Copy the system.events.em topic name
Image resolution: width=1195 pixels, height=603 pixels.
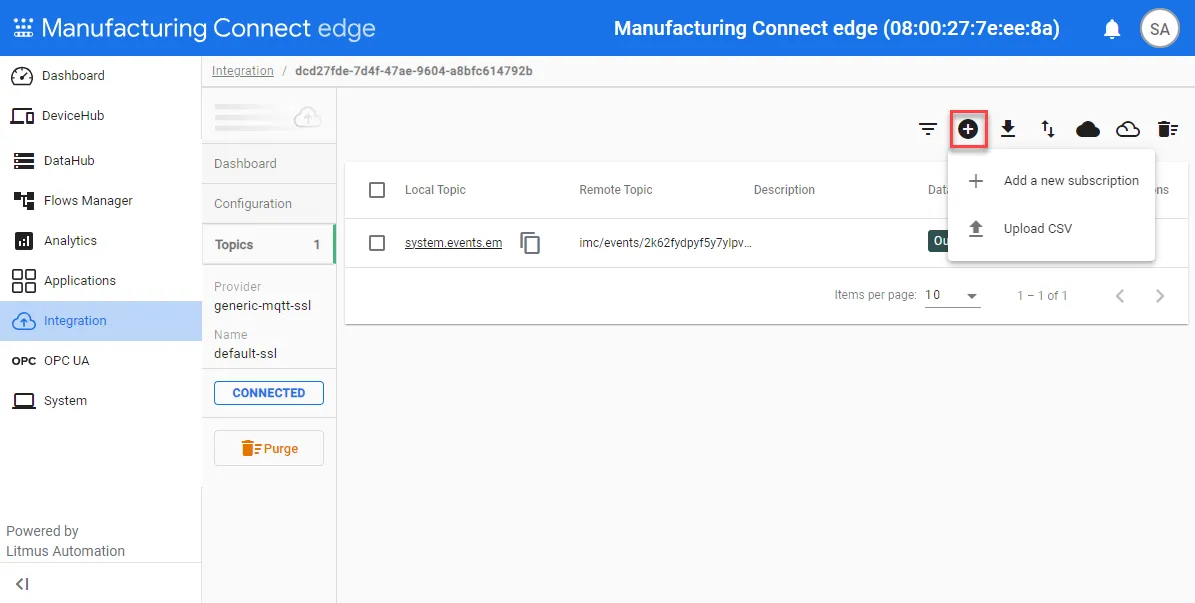coord(530,243)
